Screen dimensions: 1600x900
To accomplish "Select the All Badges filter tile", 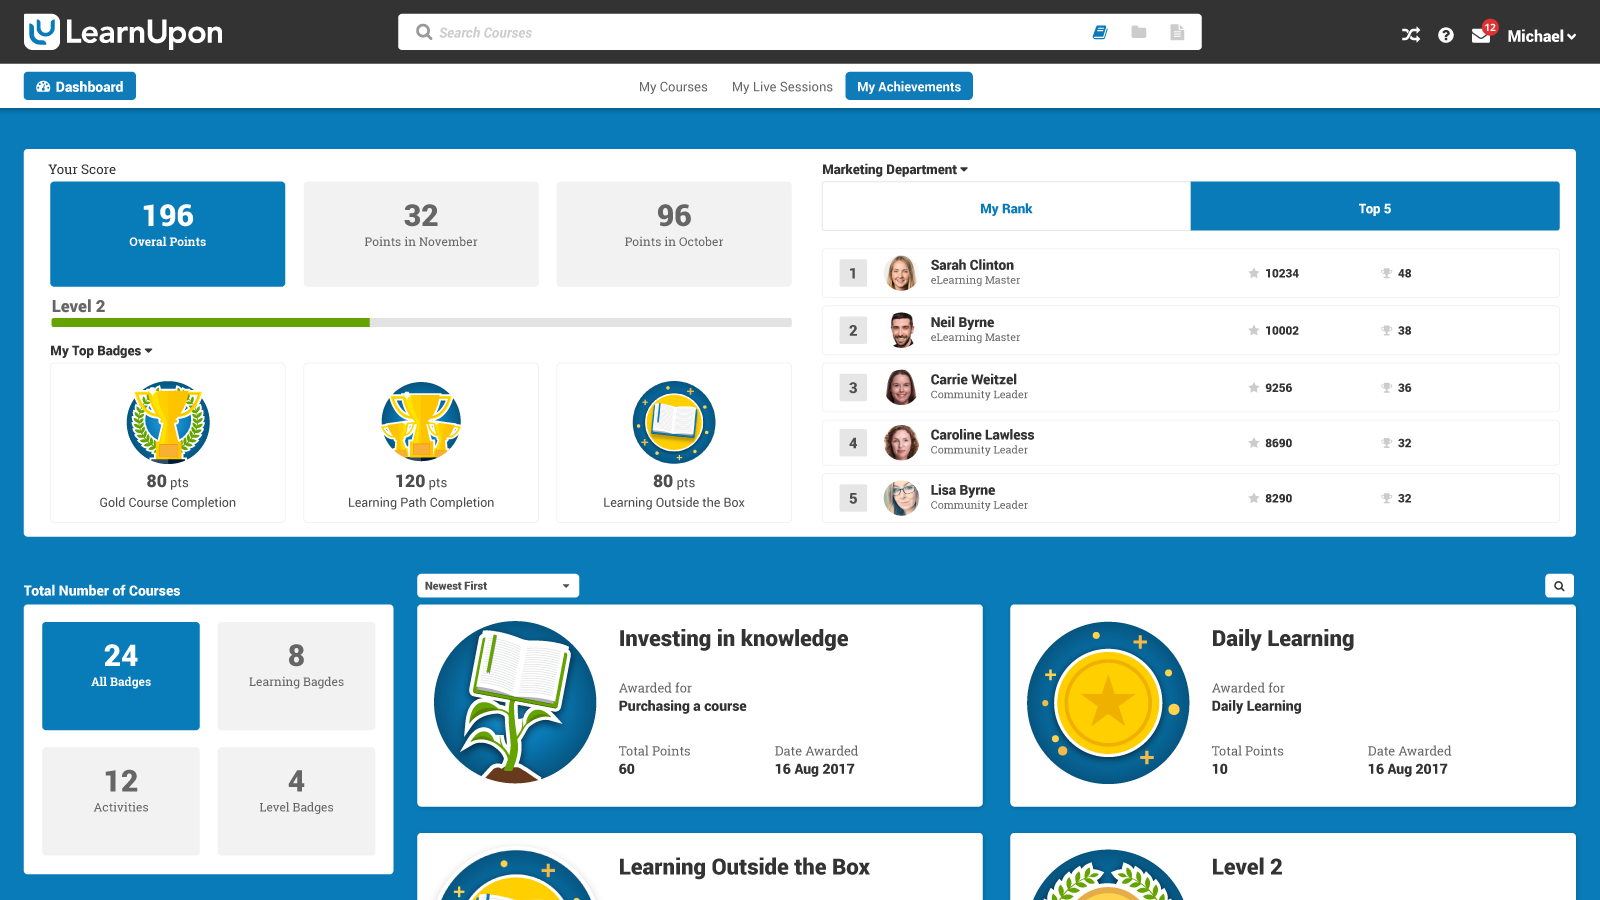I will click(120, 675).
